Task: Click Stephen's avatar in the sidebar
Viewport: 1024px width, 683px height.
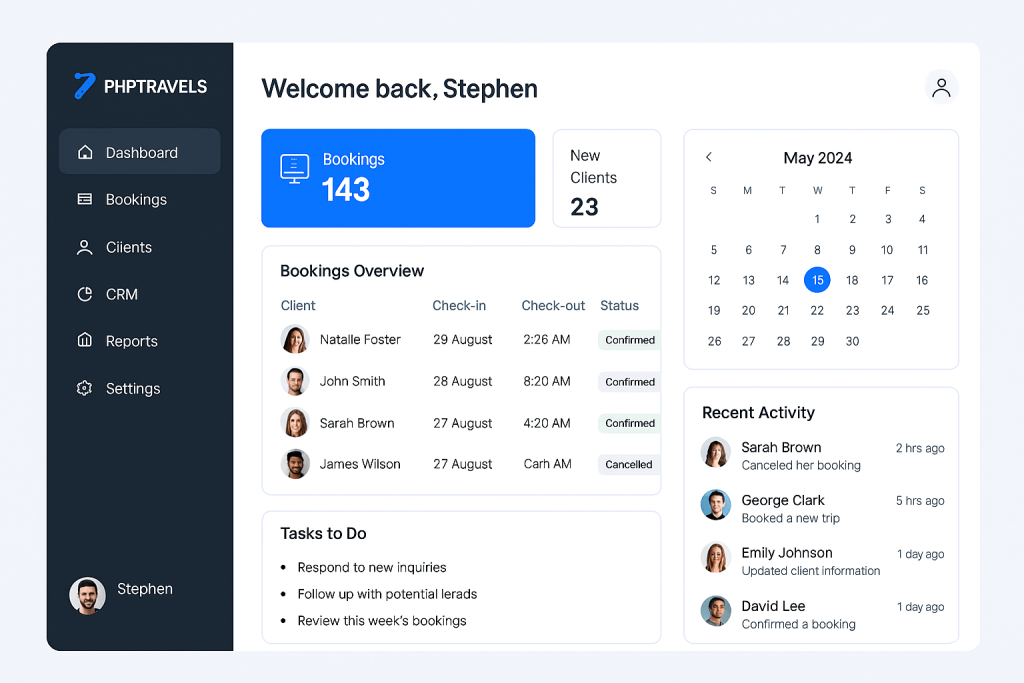Action: coord(88,596)
